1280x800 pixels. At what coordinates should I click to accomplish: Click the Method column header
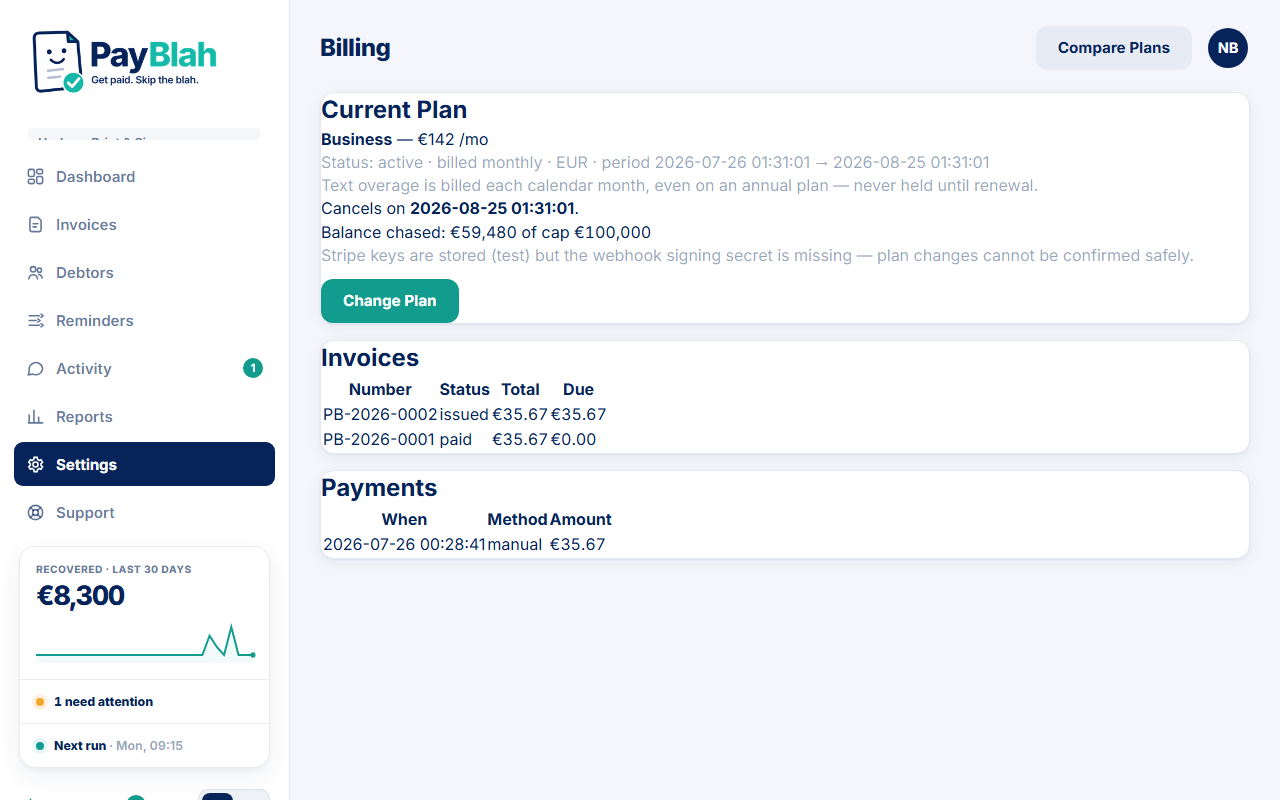pos(517,519)
